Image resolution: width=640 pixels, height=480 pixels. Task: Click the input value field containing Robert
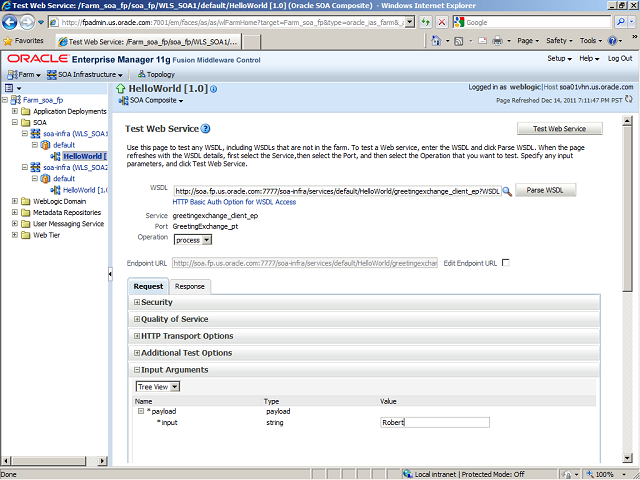[434, 422]
